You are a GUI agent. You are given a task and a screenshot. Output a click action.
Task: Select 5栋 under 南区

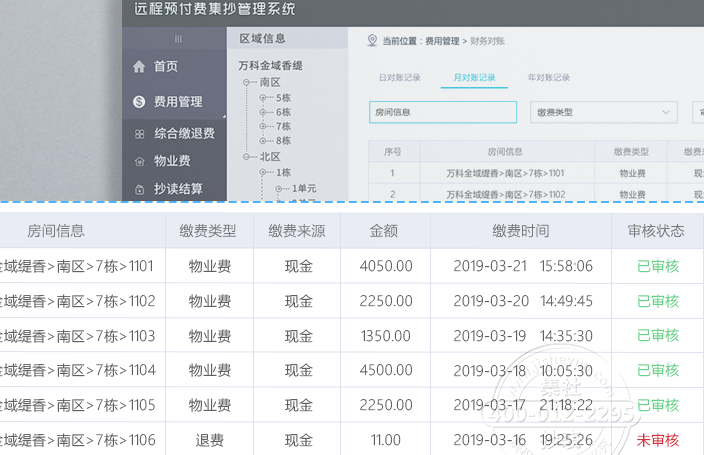(x=283, y=97)
